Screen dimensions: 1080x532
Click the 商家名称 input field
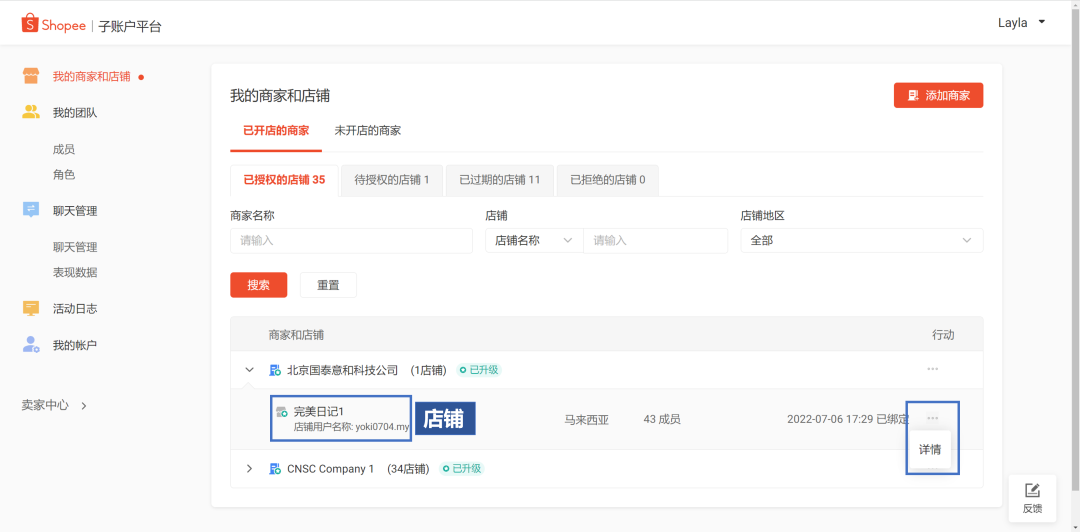coord(351,241)
